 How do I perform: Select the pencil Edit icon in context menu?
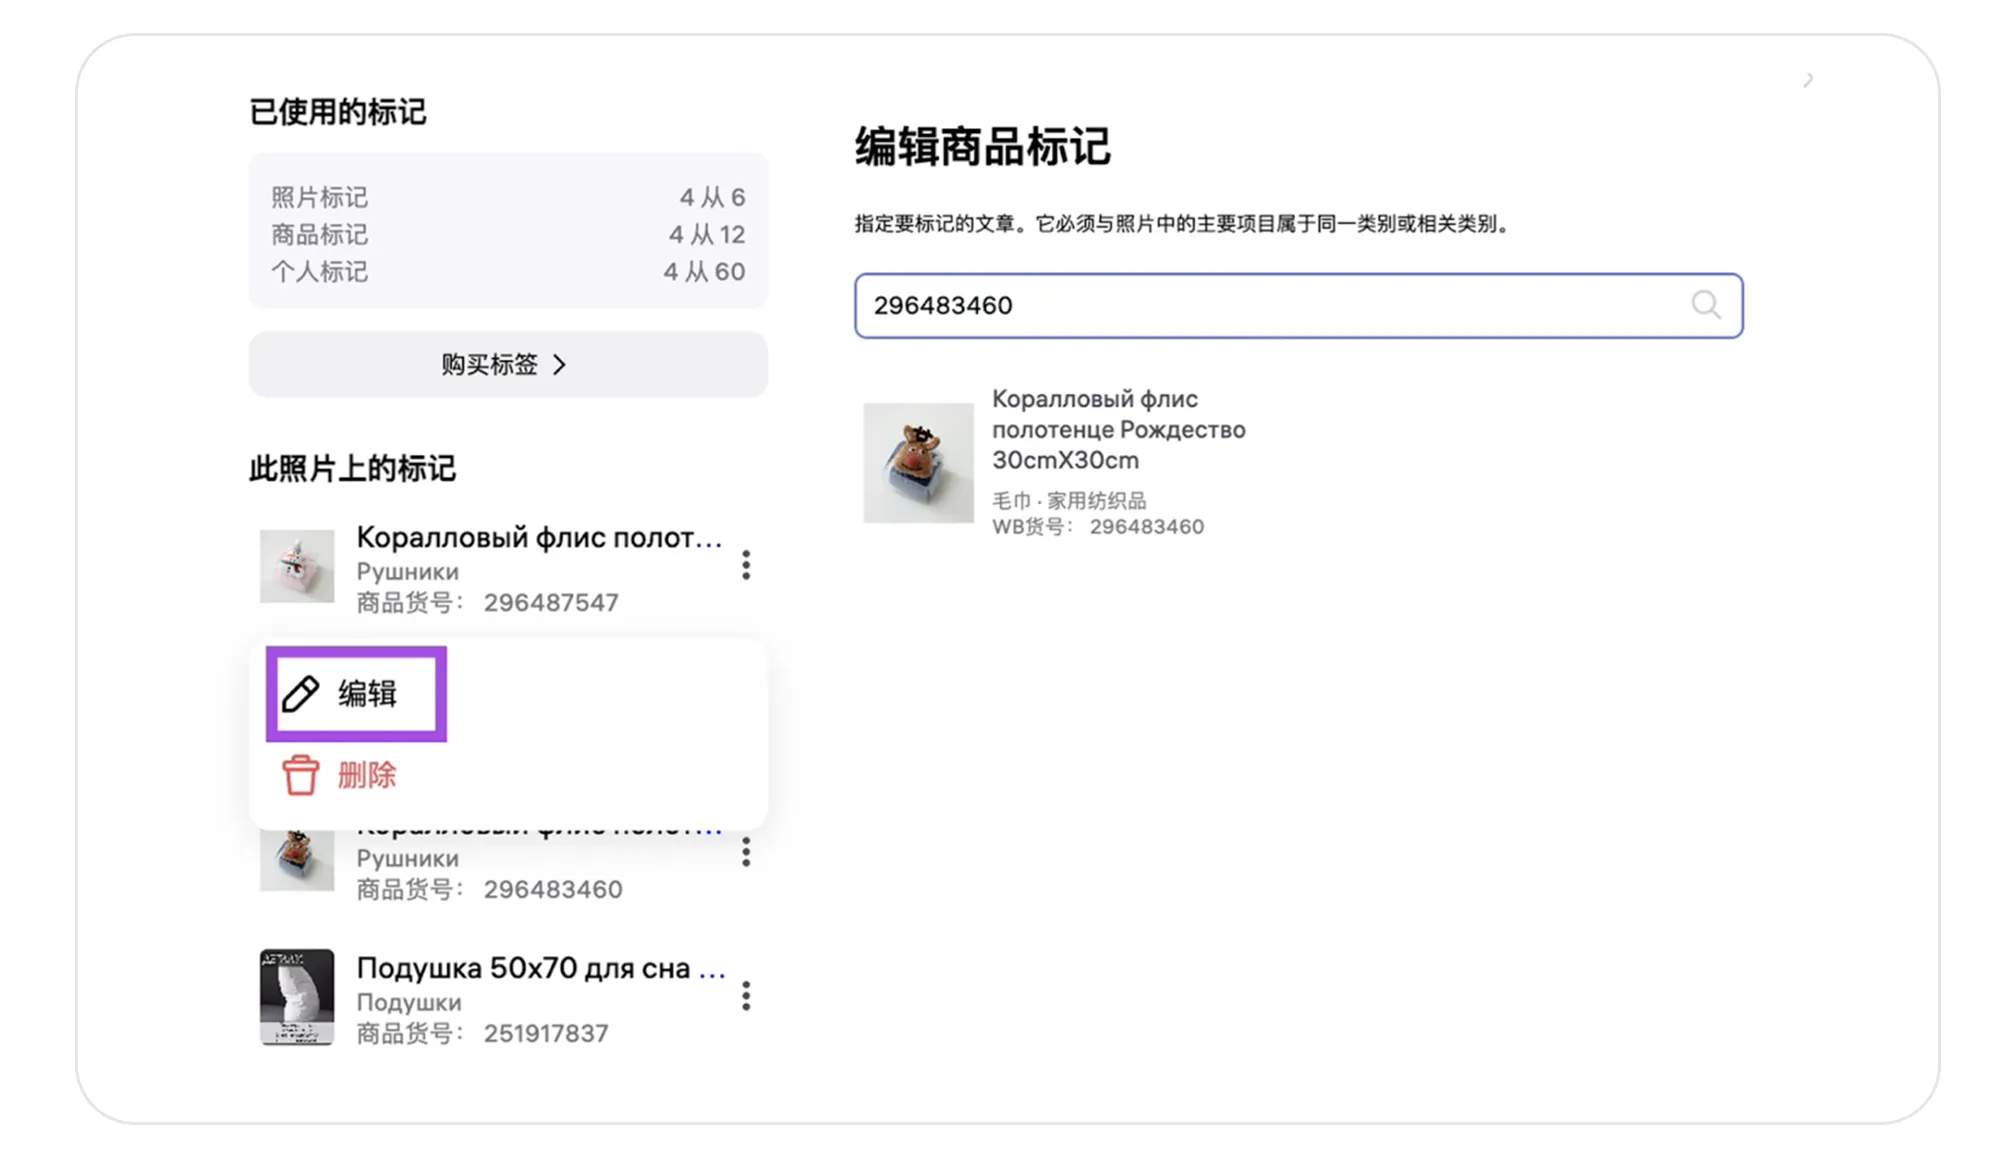tap(299, 692)
